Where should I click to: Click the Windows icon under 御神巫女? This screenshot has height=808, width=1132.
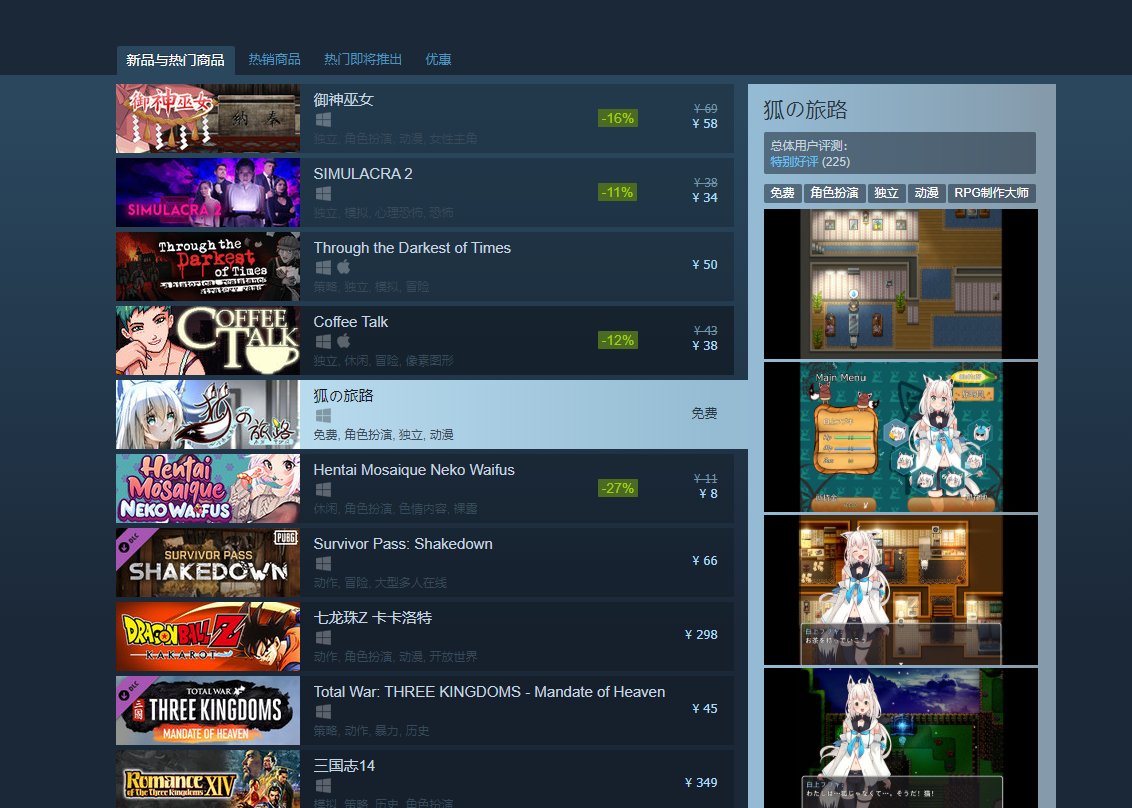(323, 119)
